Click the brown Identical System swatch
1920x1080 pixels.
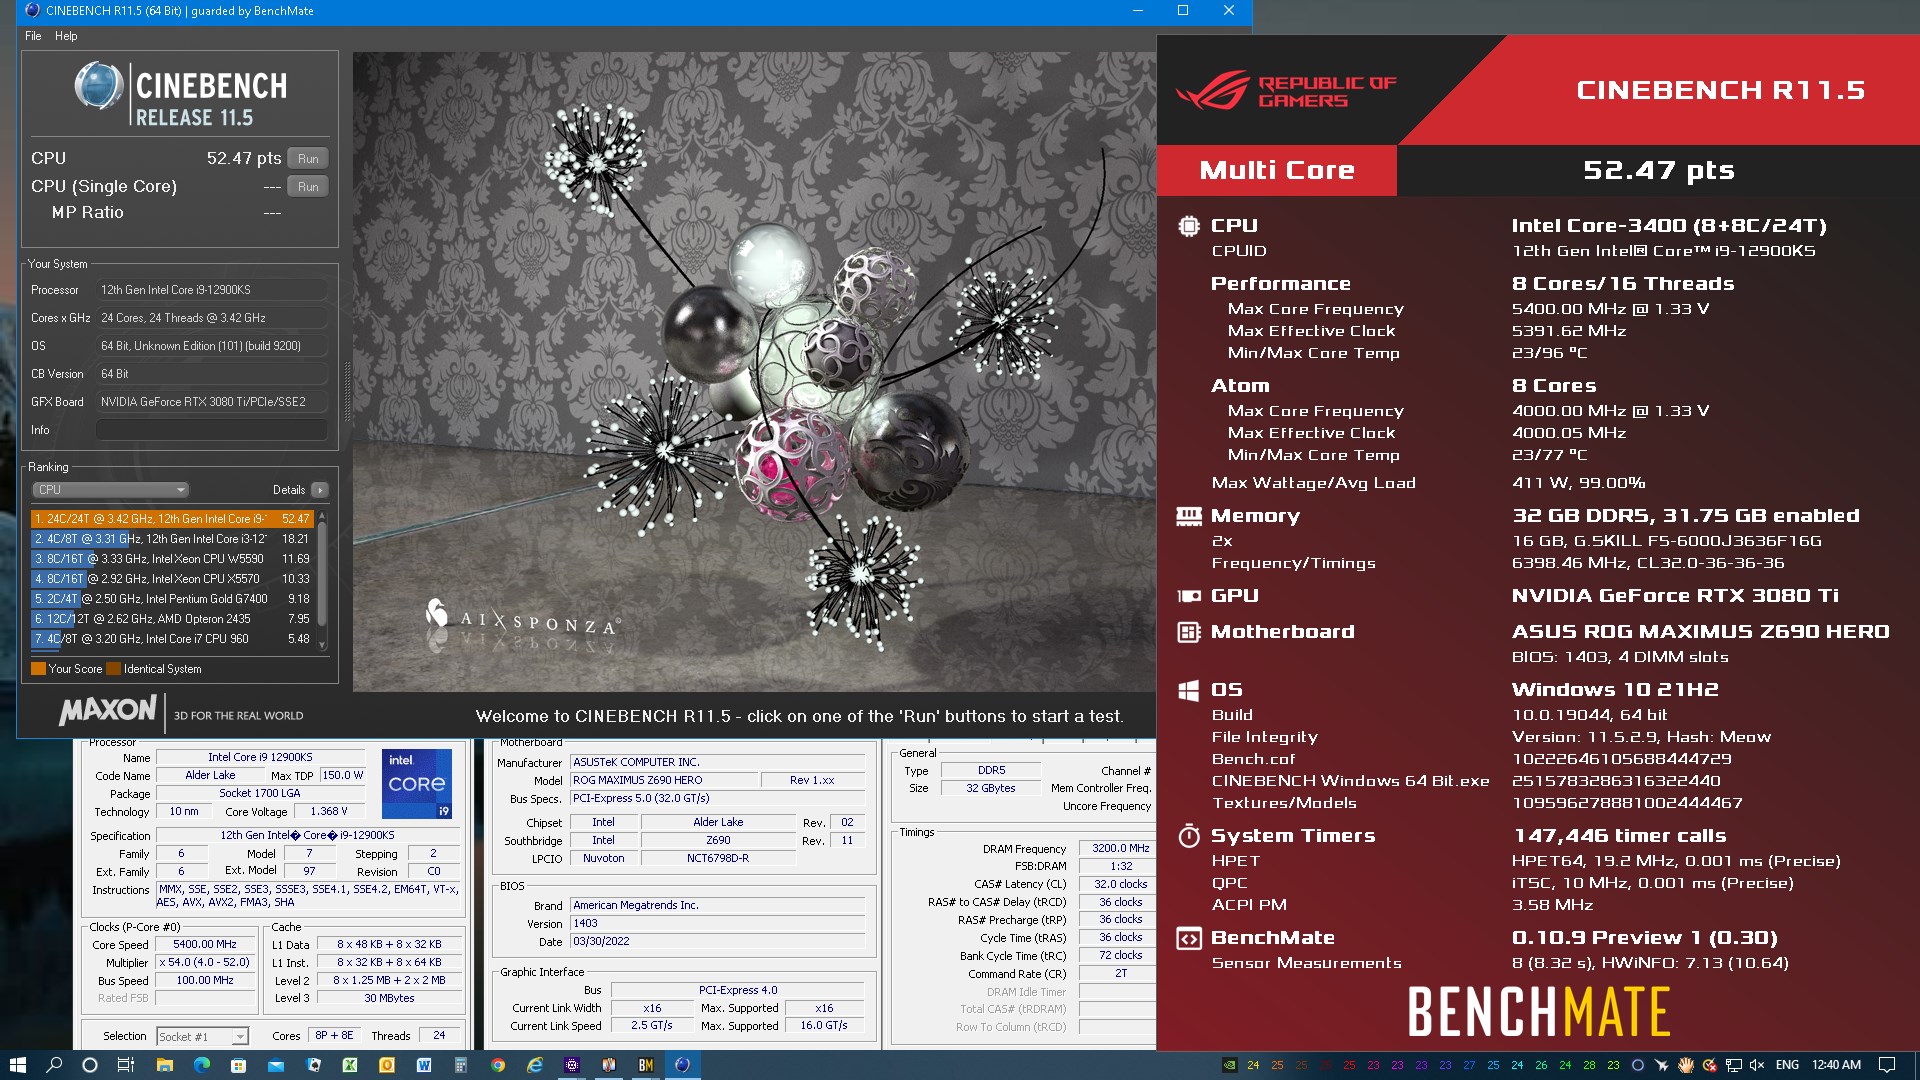(113, 669)
